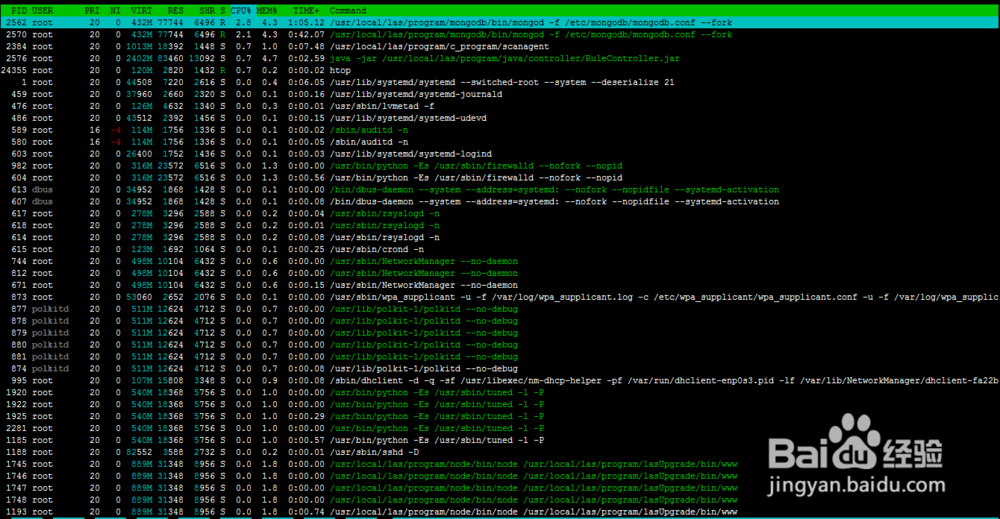Select rsyslogd thread row PID 617
This screenshot has height=519, width=1000.
[x=500, y=214]
